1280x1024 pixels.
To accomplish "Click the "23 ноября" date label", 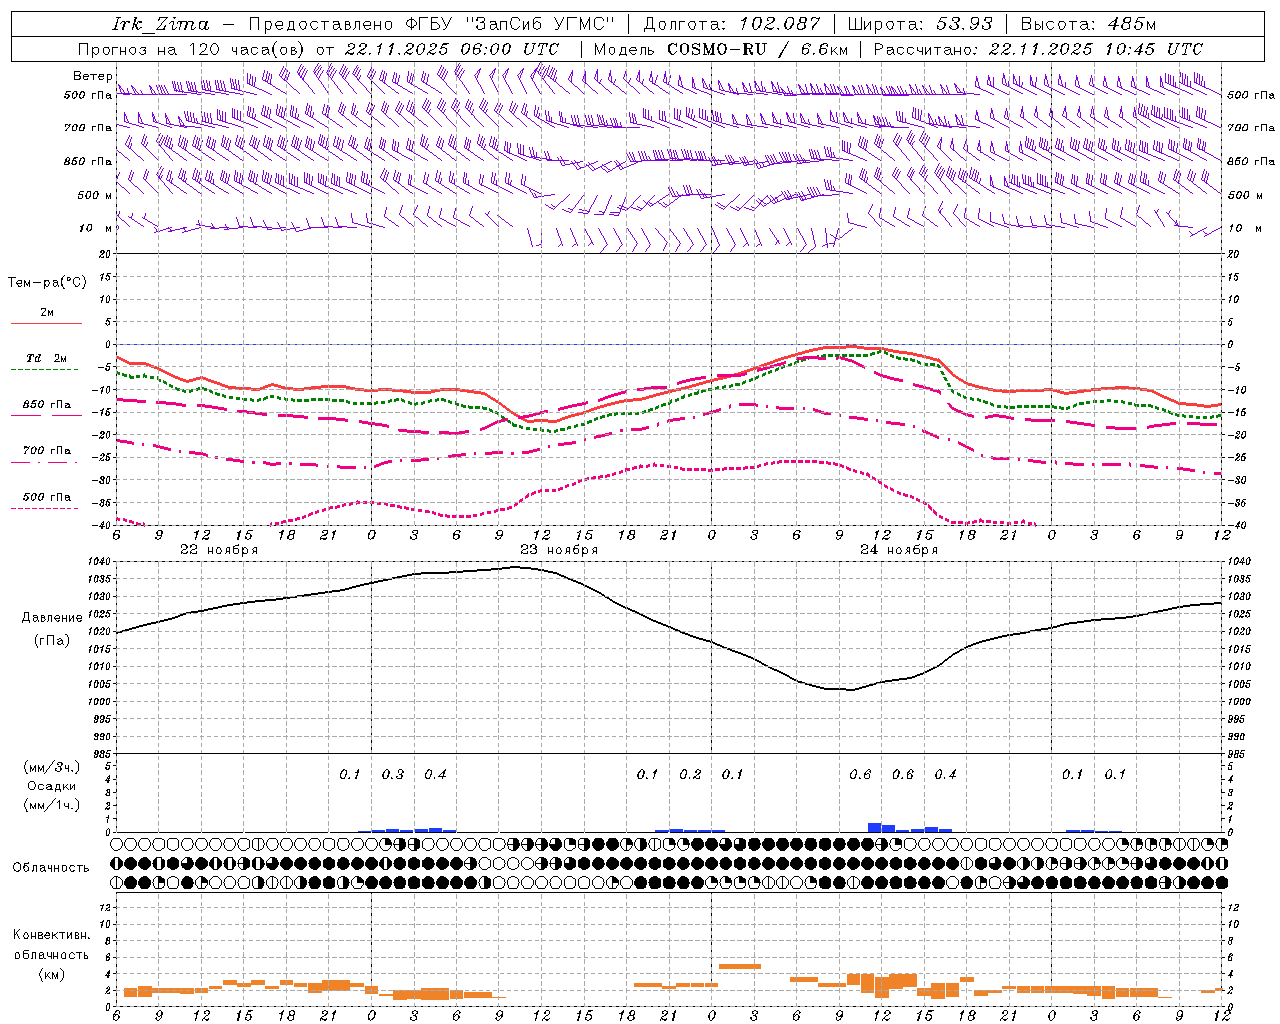I will point(559,550).
